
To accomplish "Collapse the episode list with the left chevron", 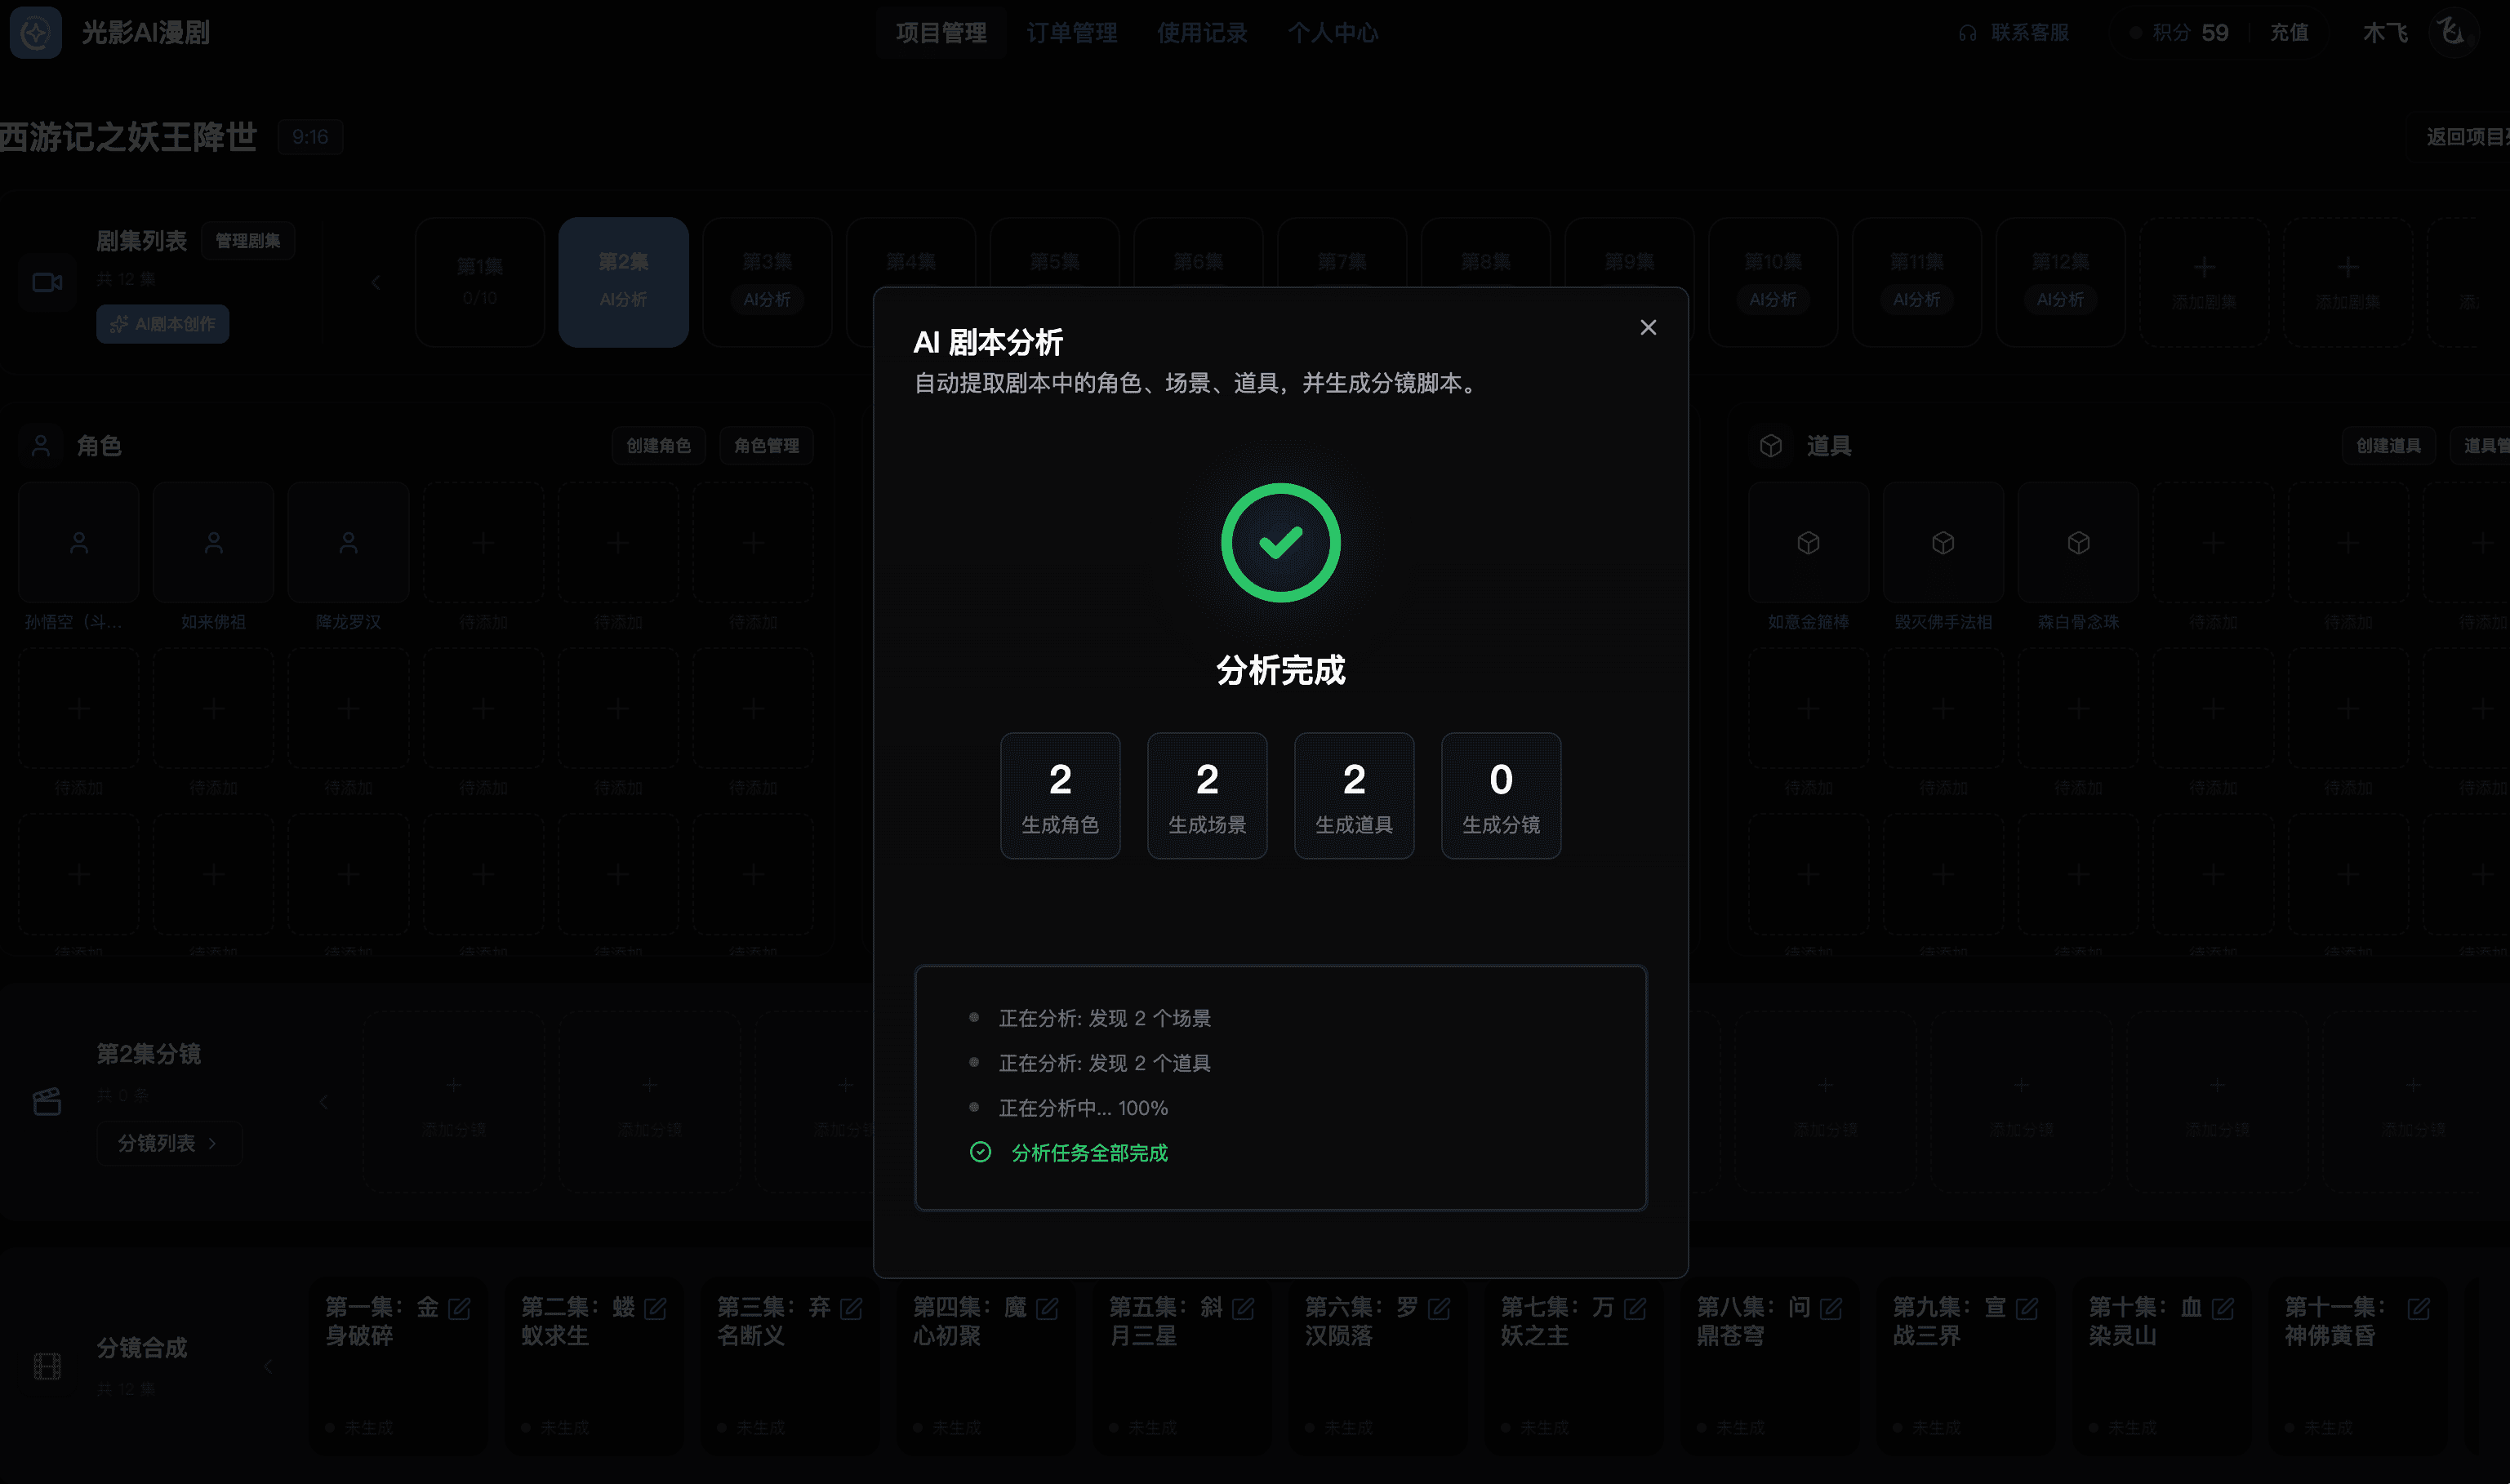I will (375, 282).
